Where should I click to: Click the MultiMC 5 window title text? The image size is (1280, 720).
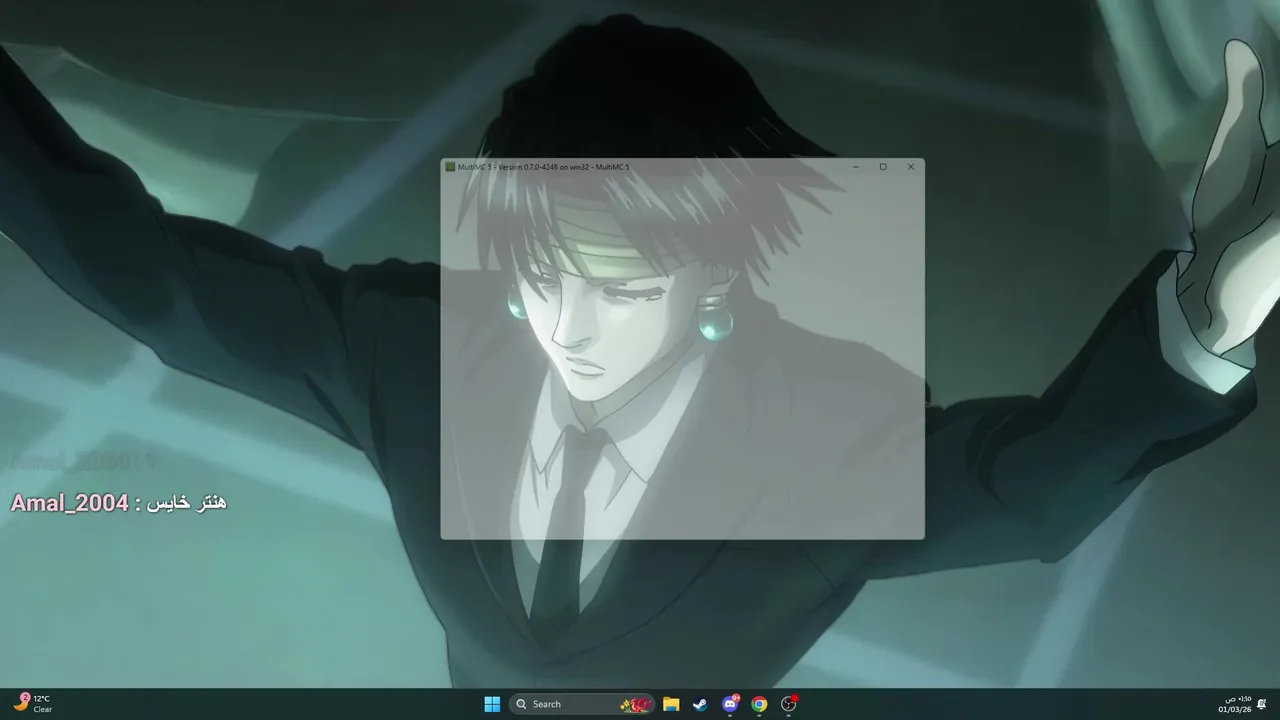544,167
